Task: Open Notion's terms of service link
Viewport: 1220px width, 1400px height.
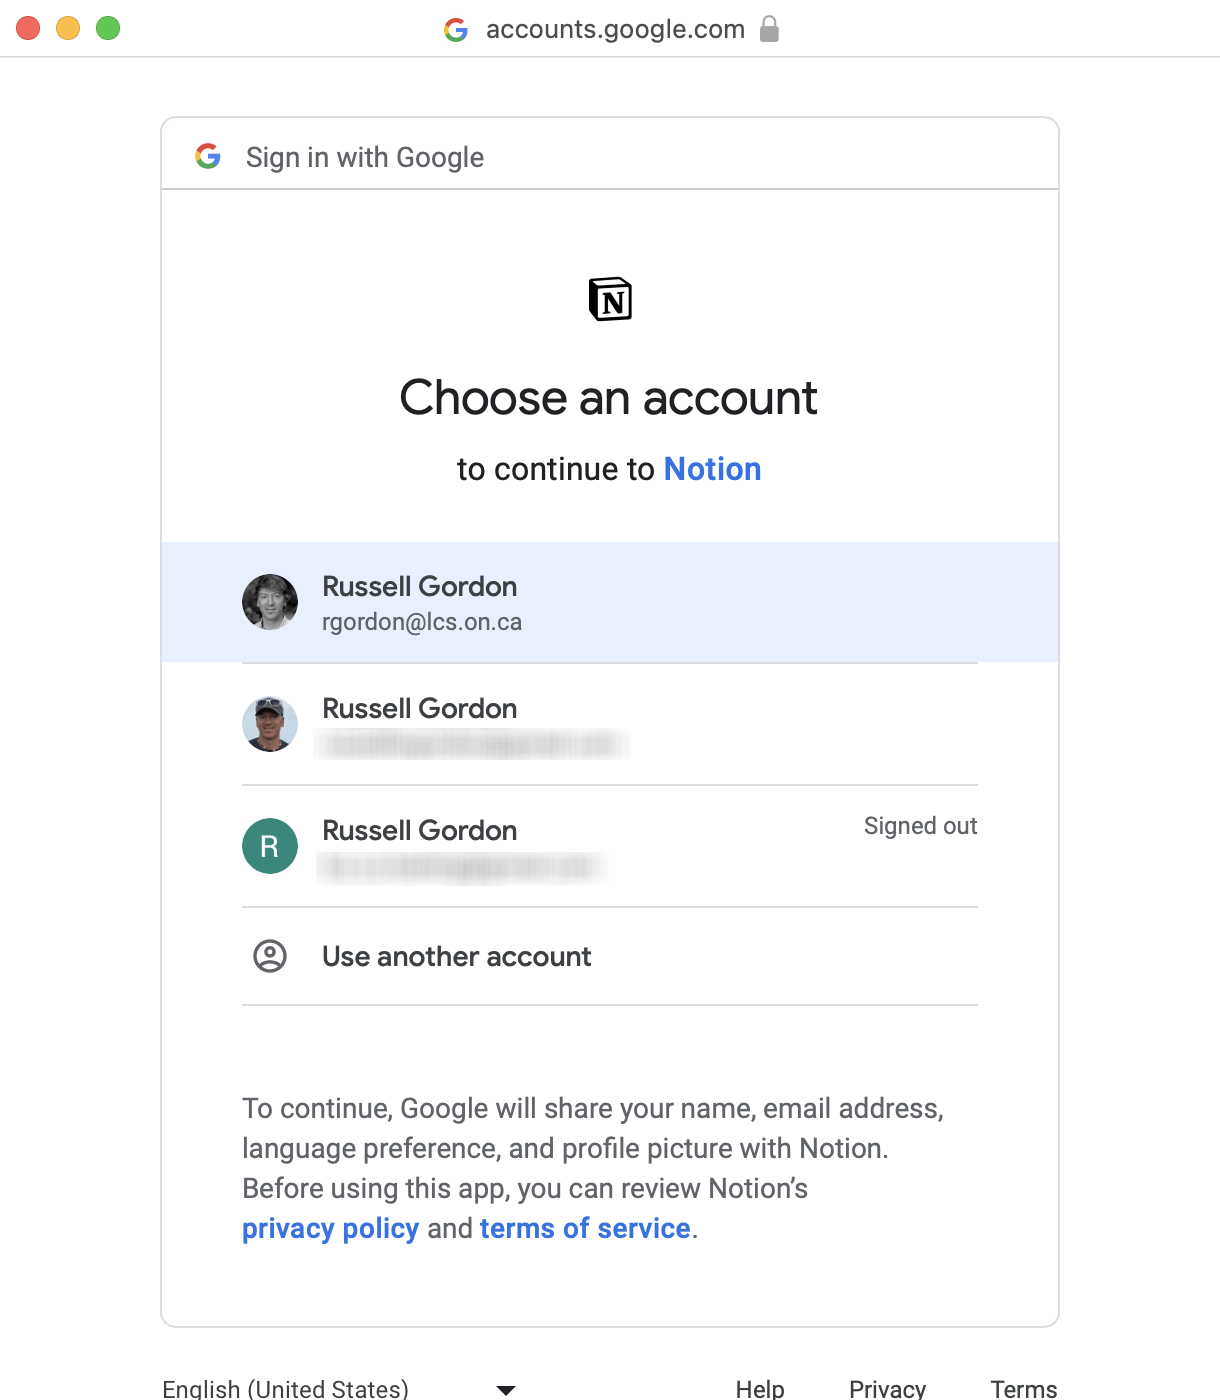Action: [585, 1228]
